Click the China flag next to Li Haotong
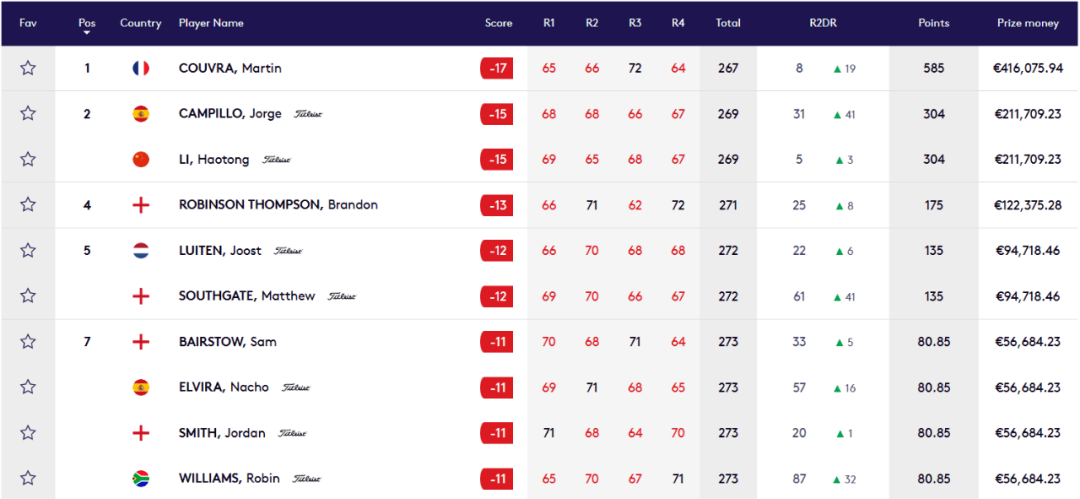Screen dimensions: 1080x499 pyautogui.click(x=141, y=159)
